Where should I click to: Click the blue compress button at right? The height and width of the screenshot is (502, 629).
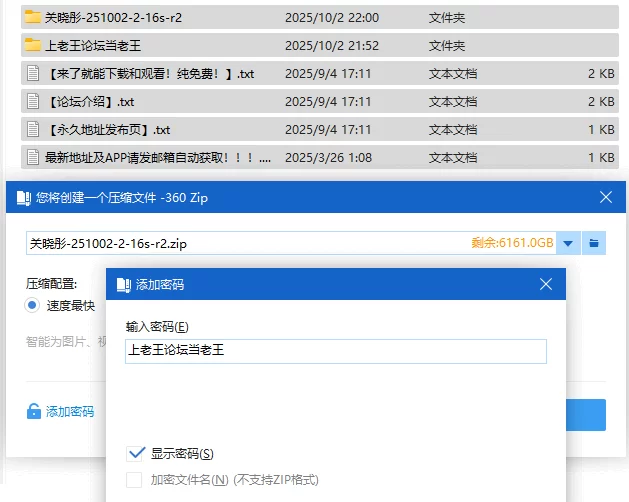586,414
